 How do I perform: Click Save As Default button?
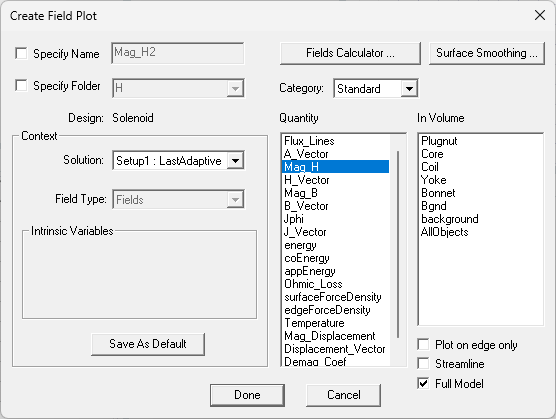point(148,344)
